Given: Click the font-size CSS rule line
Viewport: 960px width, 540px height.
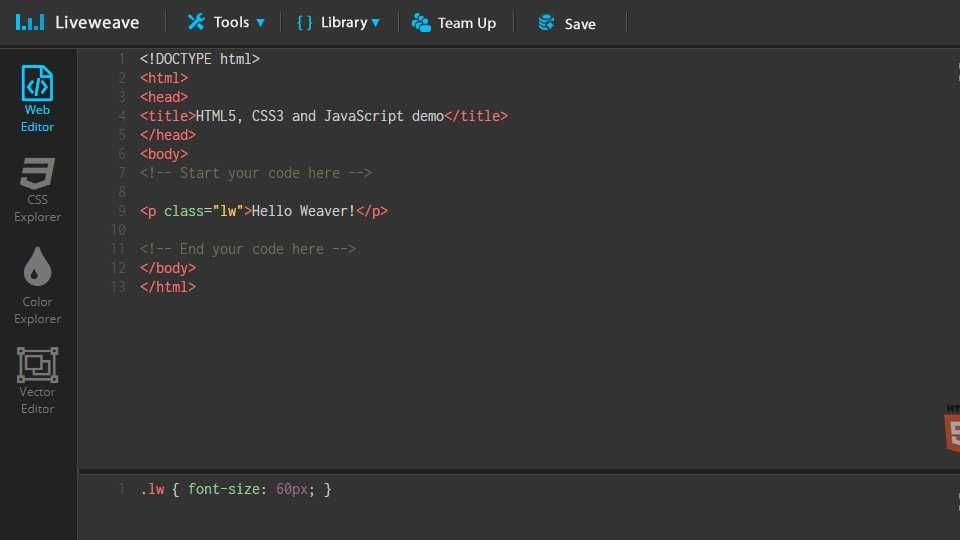Looking at the screenshot, I should pyautogui.click(x=236, y=489).
